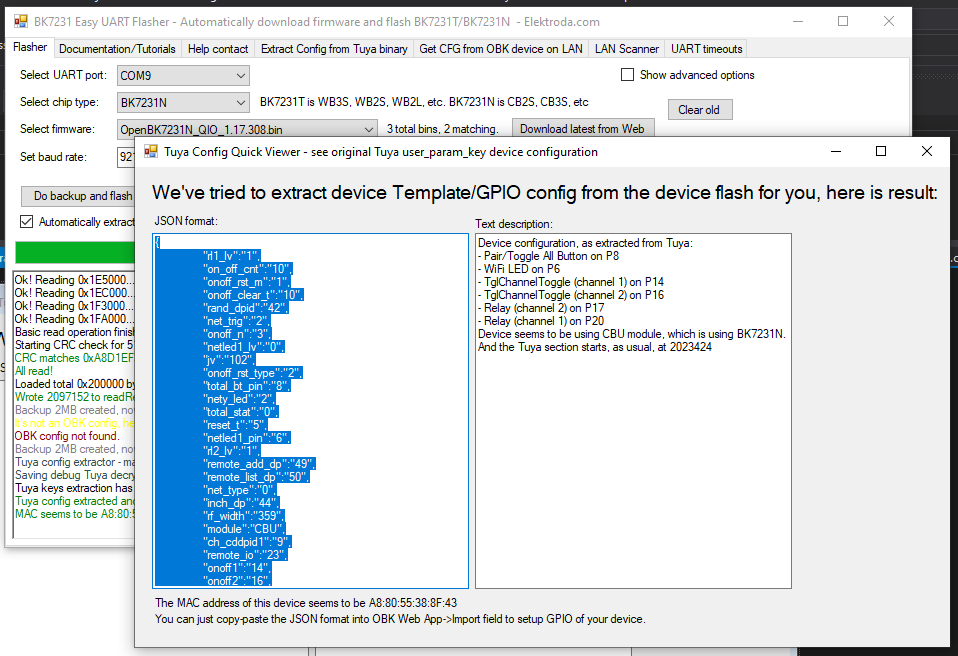Open the firmware OpenBK7231N_QIO dropdown

click(247, 129)
